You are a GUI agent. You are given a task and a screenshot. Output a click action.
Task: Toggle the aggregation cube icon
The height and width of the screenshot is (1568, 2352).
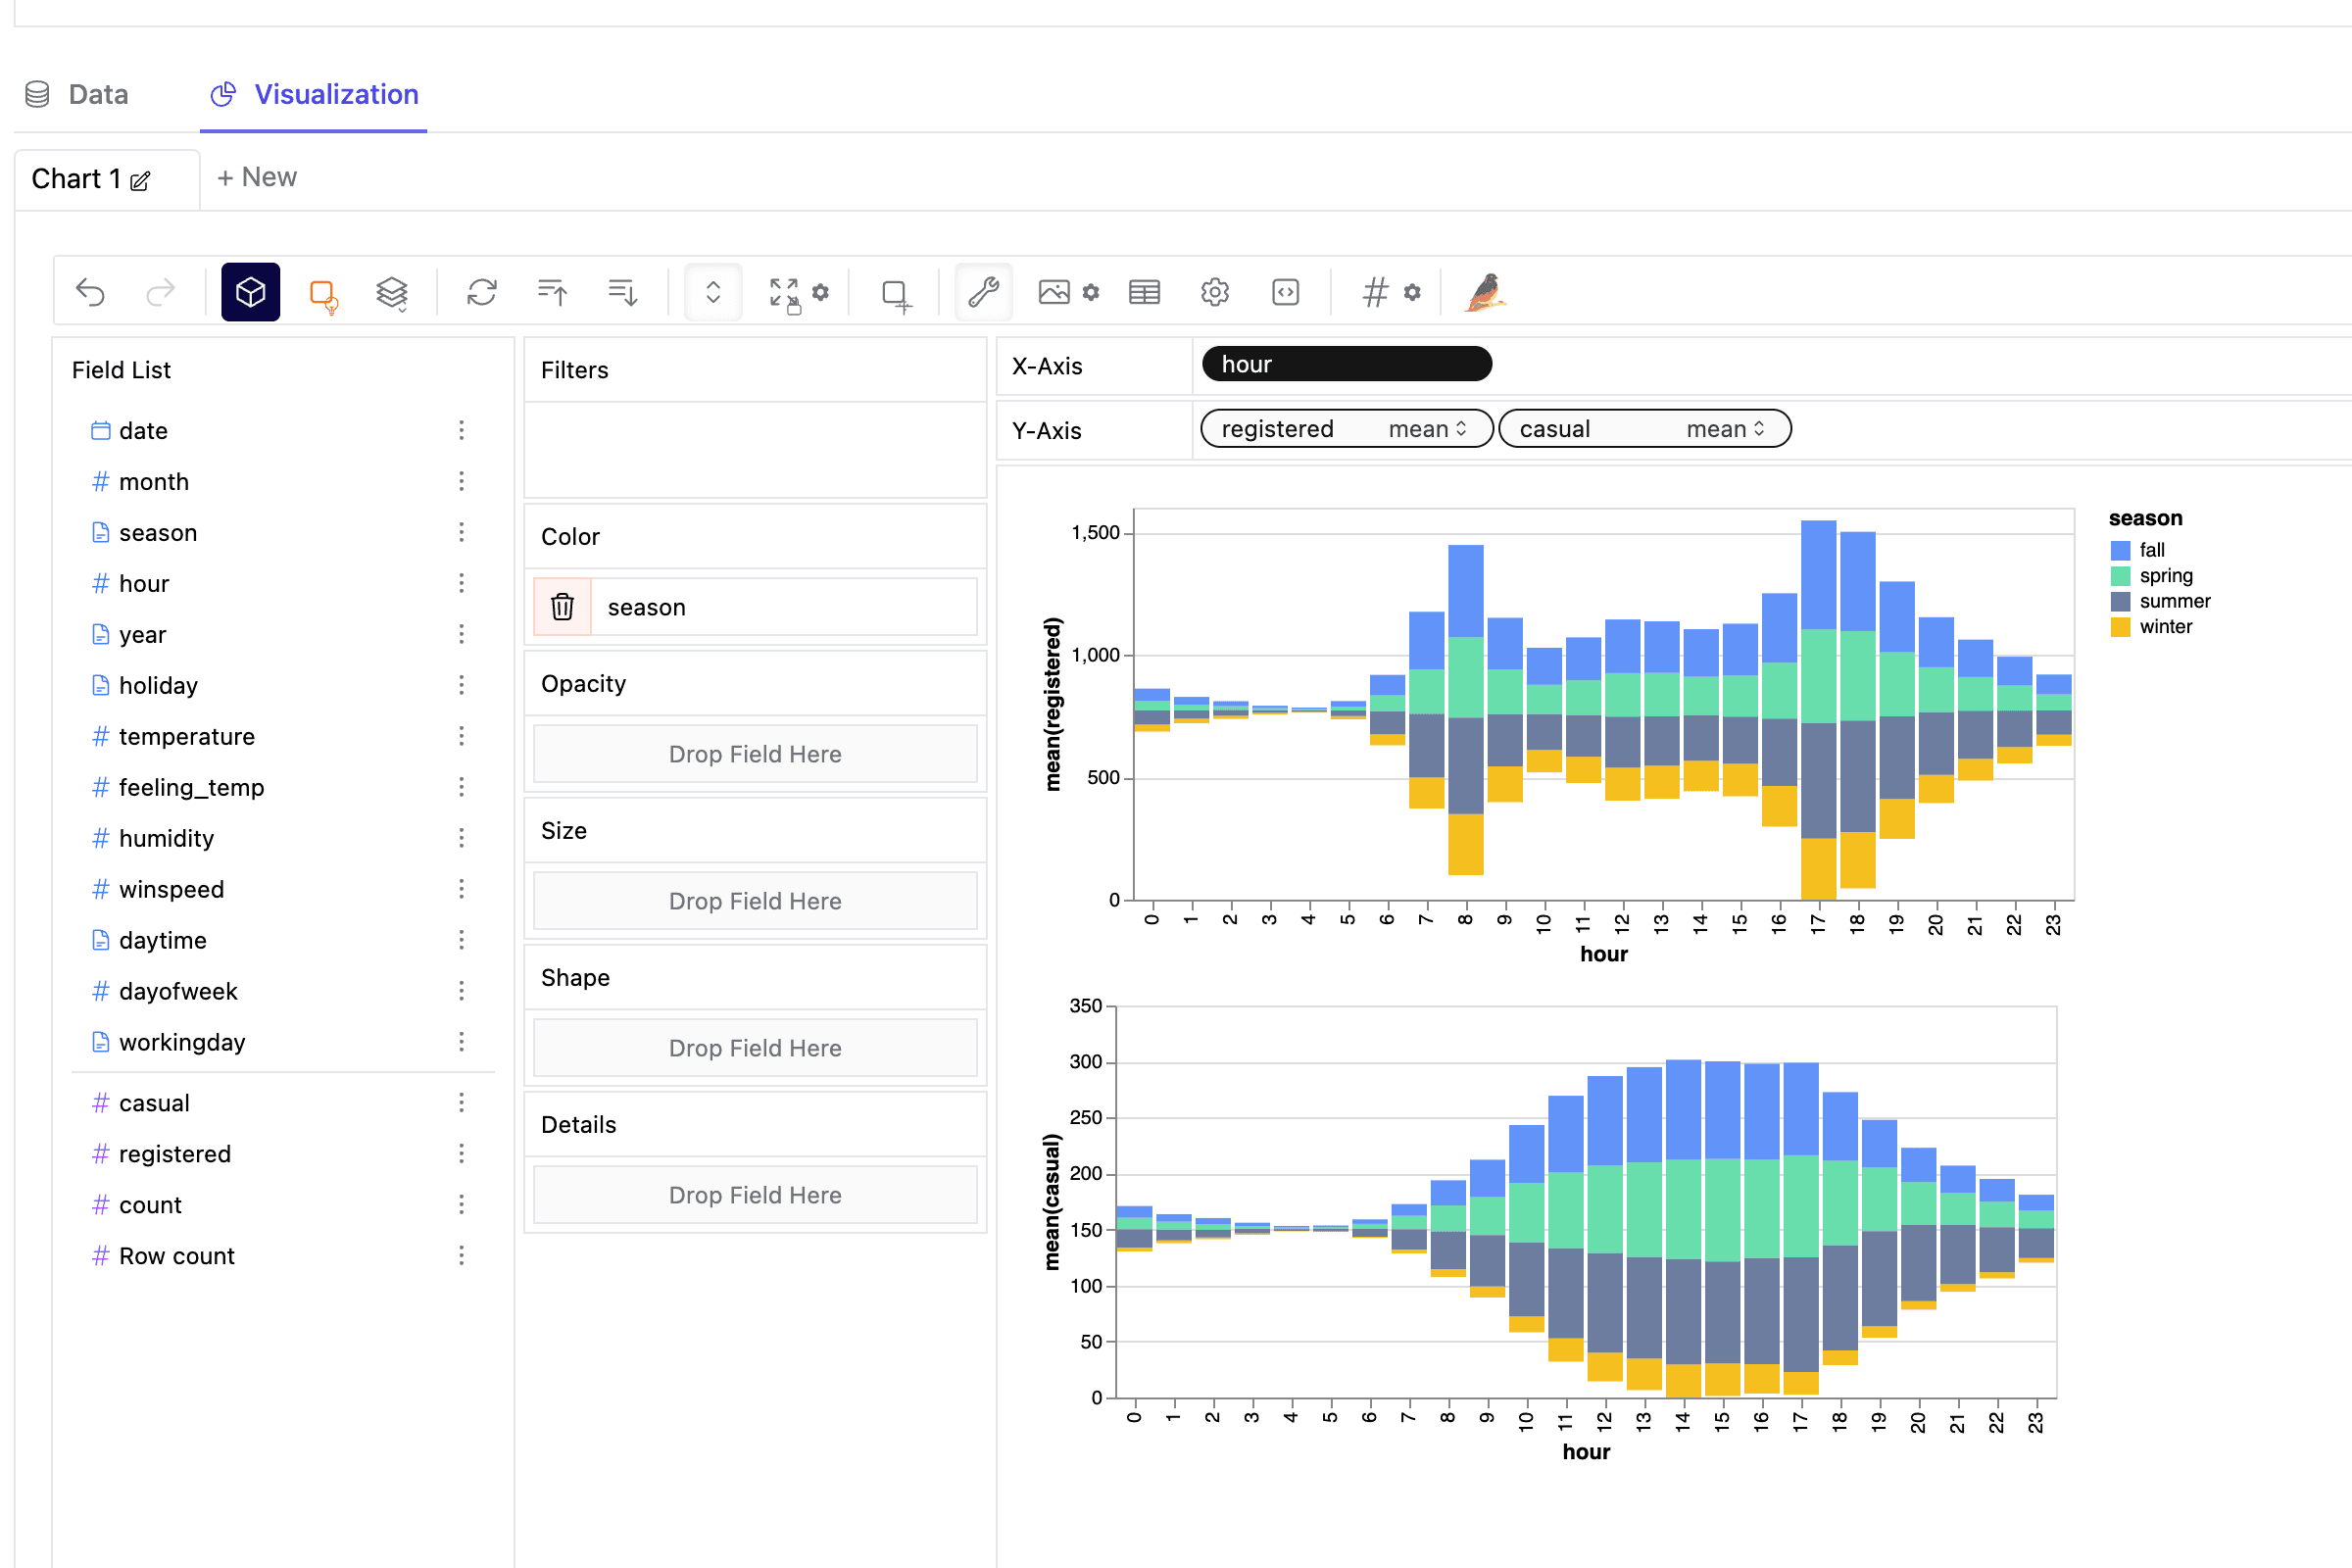click(x=250, y=292)
